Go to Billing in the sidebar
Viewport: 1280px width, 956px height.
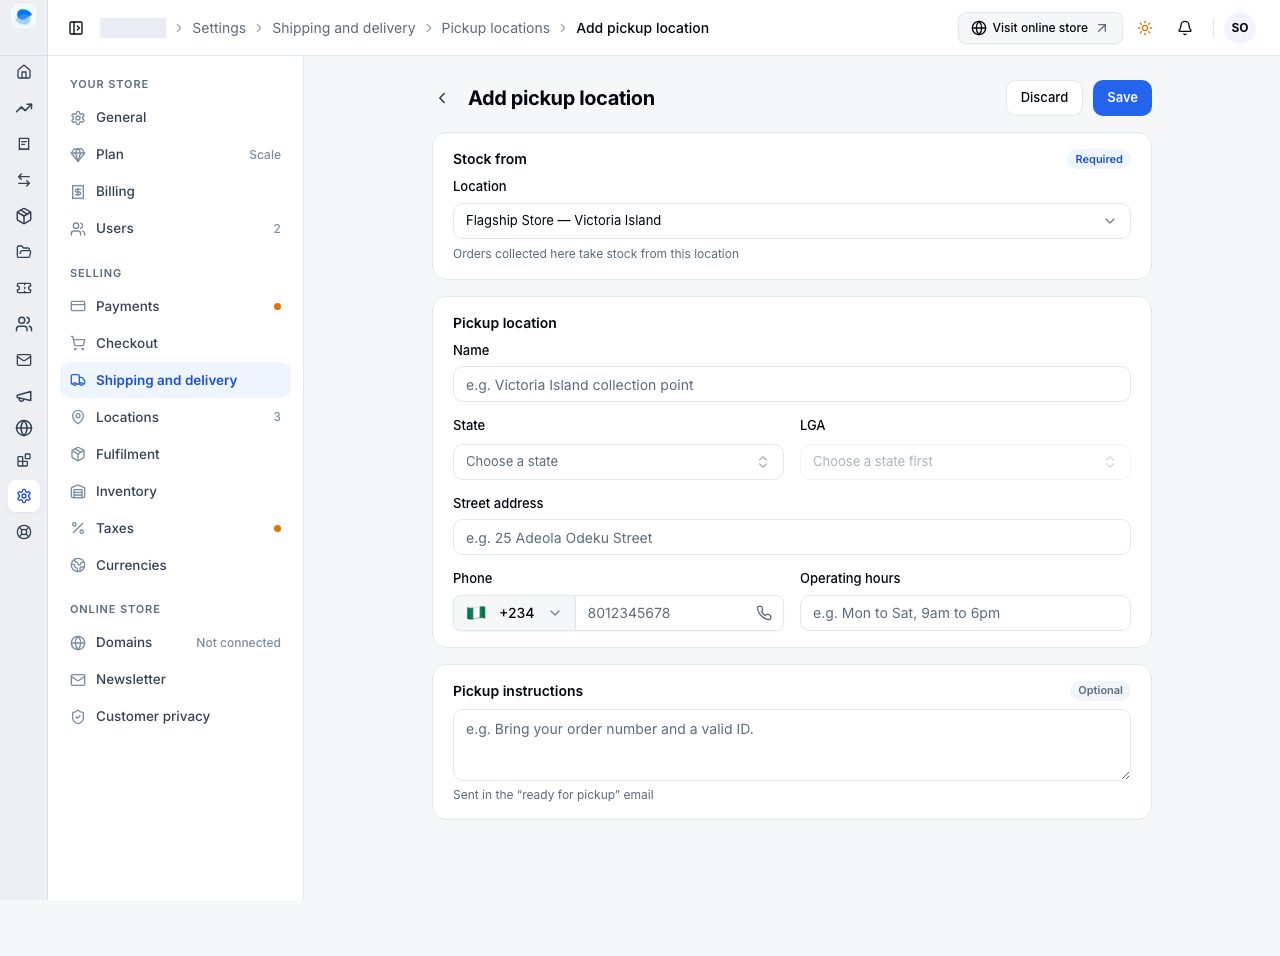tap(176, 192)
